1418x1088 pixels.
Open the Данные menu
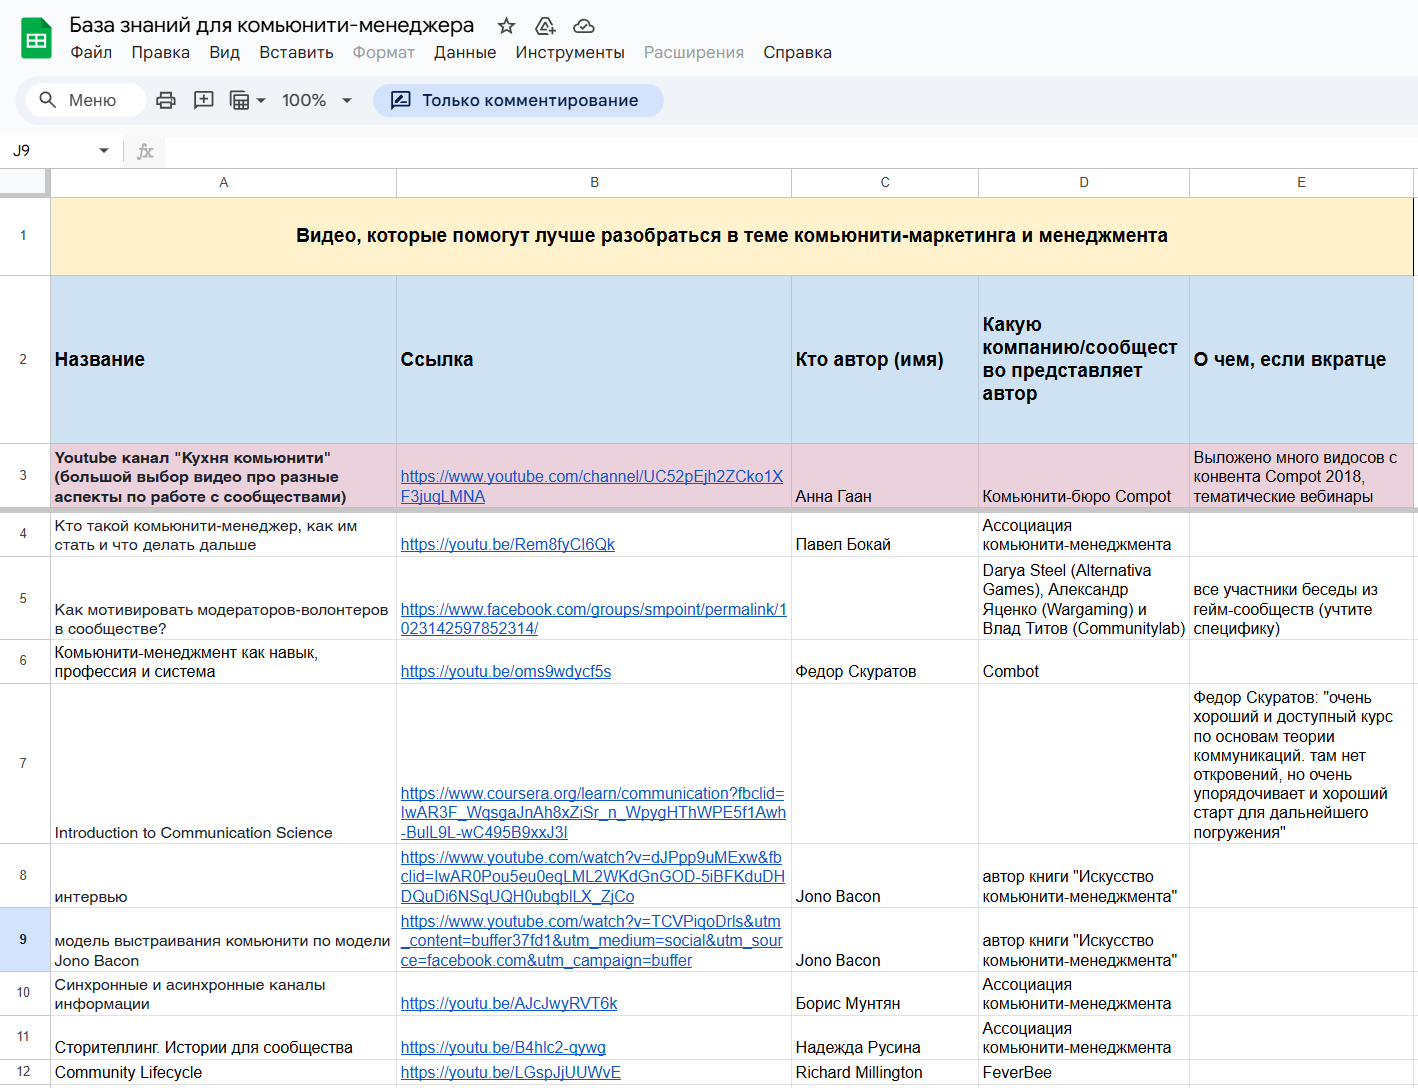click(x=465, y=52)
